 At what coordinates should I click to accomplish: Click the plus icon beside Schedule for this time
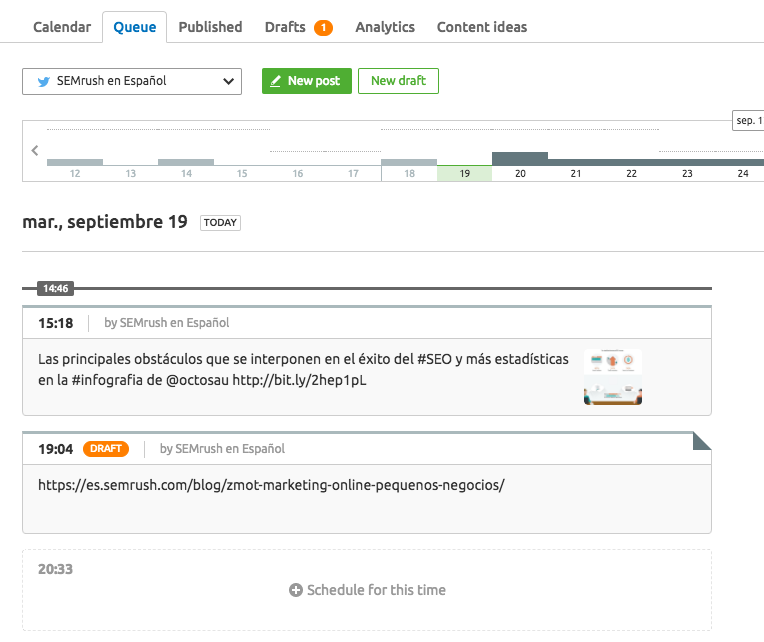click(296, 590)
